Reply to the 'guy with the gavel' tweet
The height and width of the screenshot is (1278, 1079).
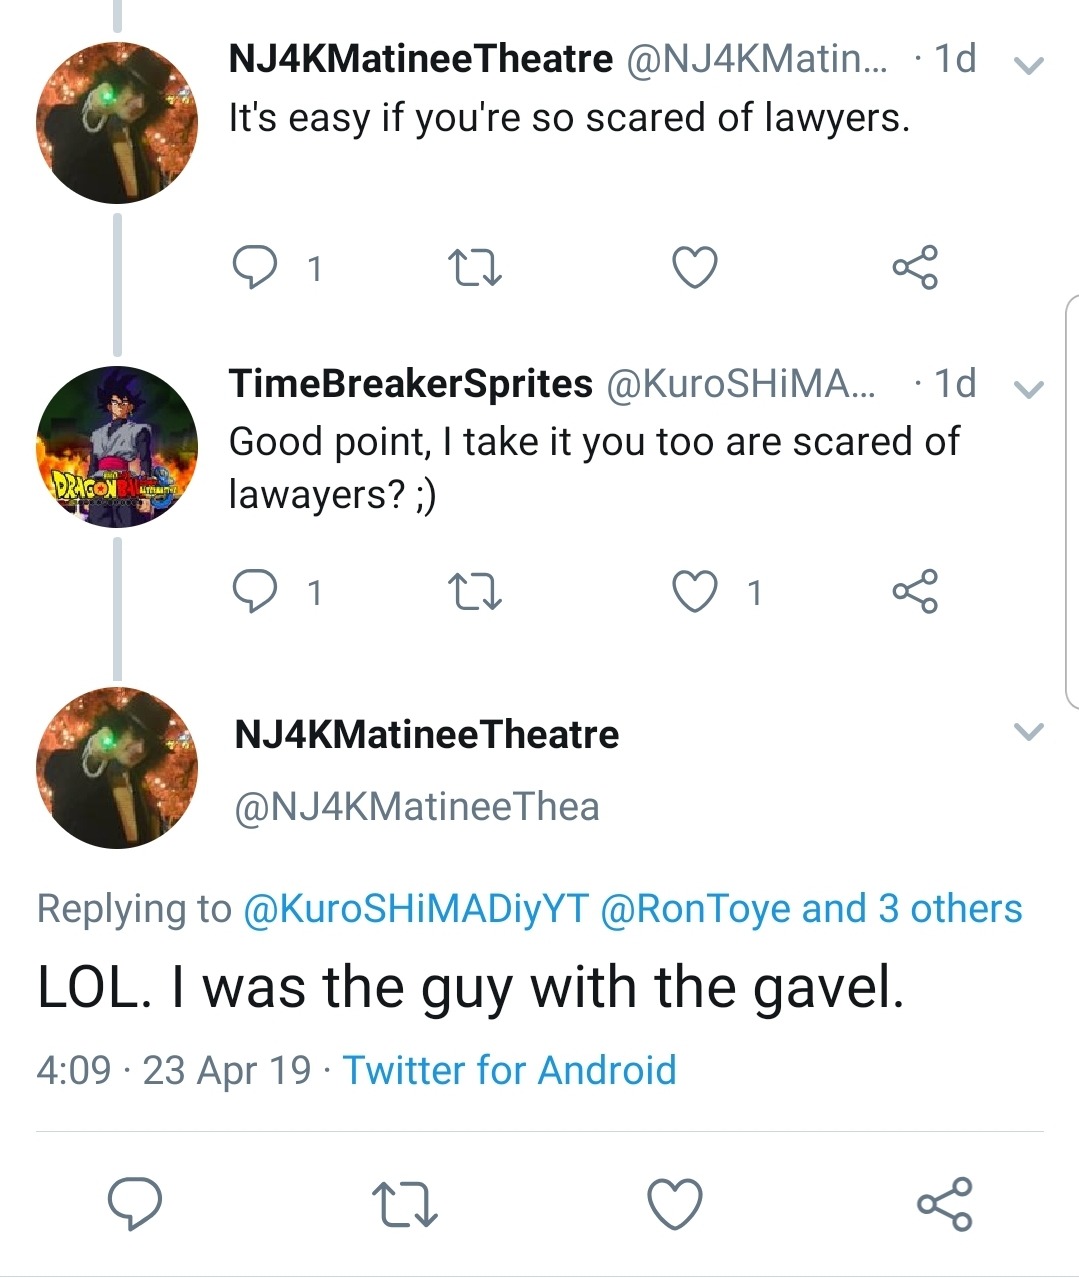click(135, 1203)
